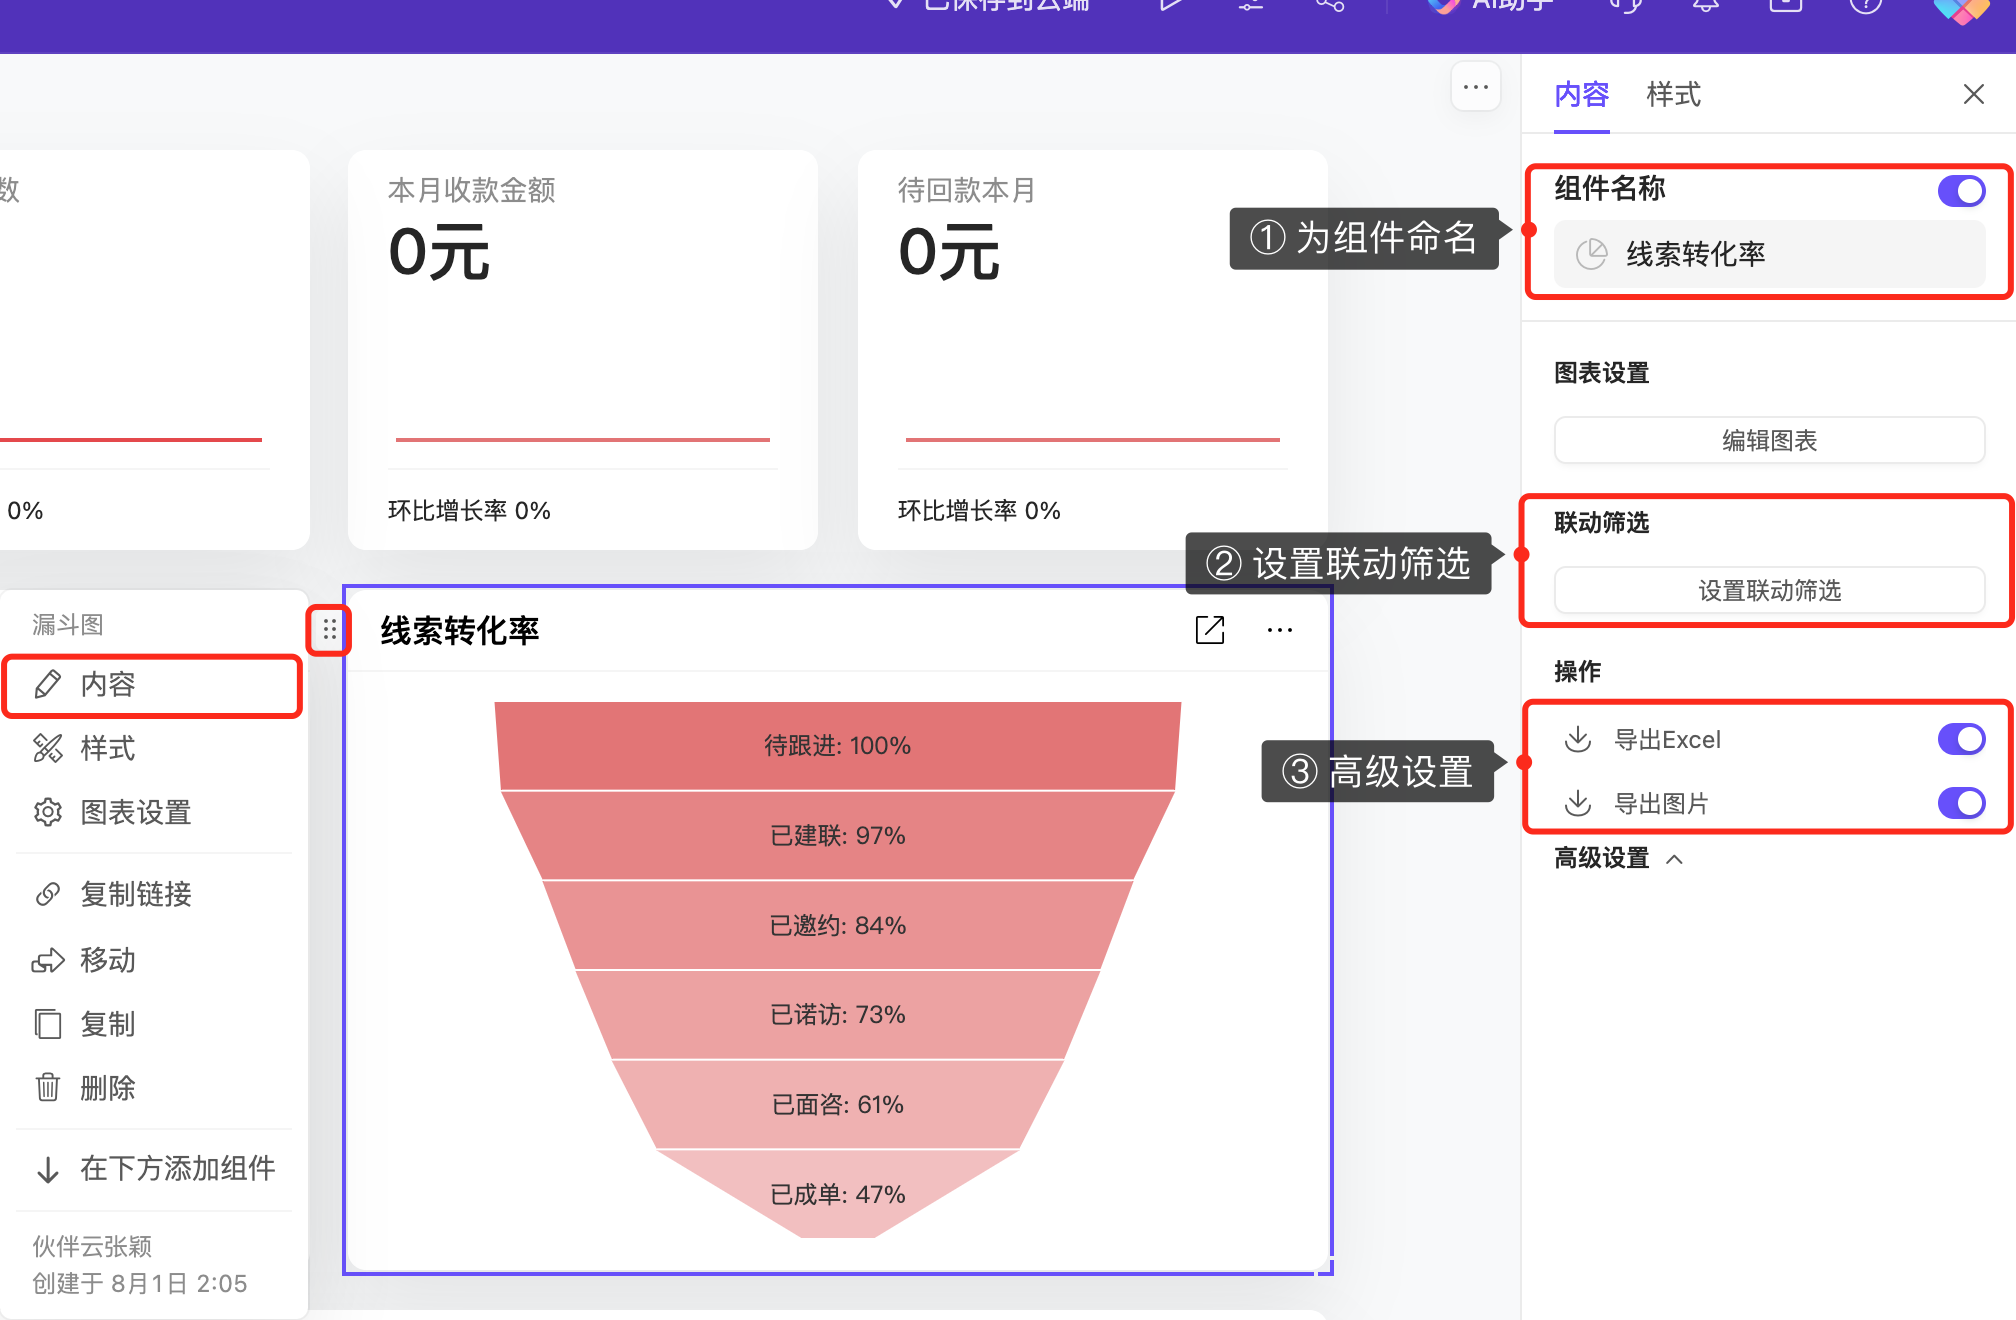2016x1320 pixels.
Task: Open 线索转化率 chart in fullscreen icon
Action: tap(1210, 630)
